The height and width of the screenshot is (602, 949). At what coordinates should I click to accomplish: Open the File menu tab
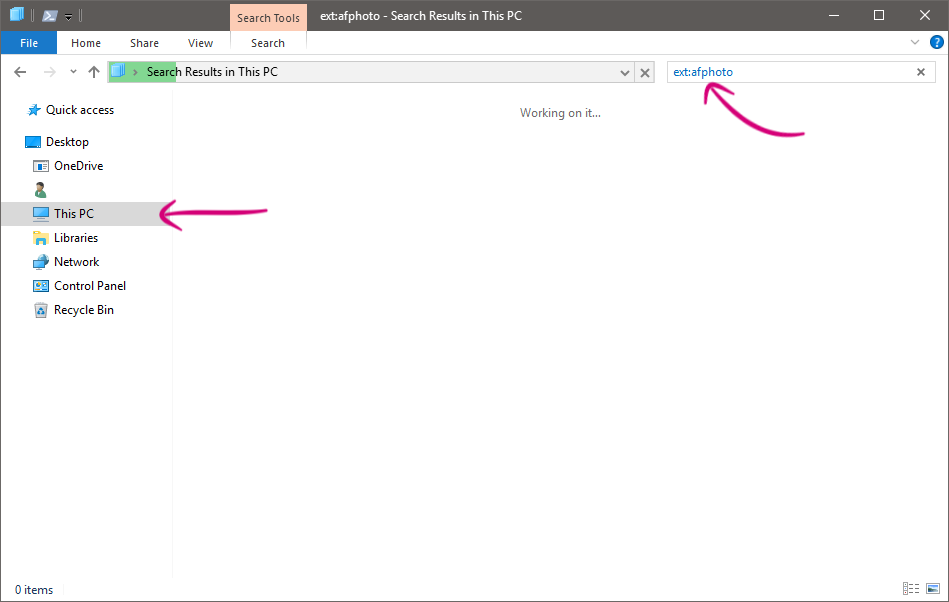coord(28,43)
